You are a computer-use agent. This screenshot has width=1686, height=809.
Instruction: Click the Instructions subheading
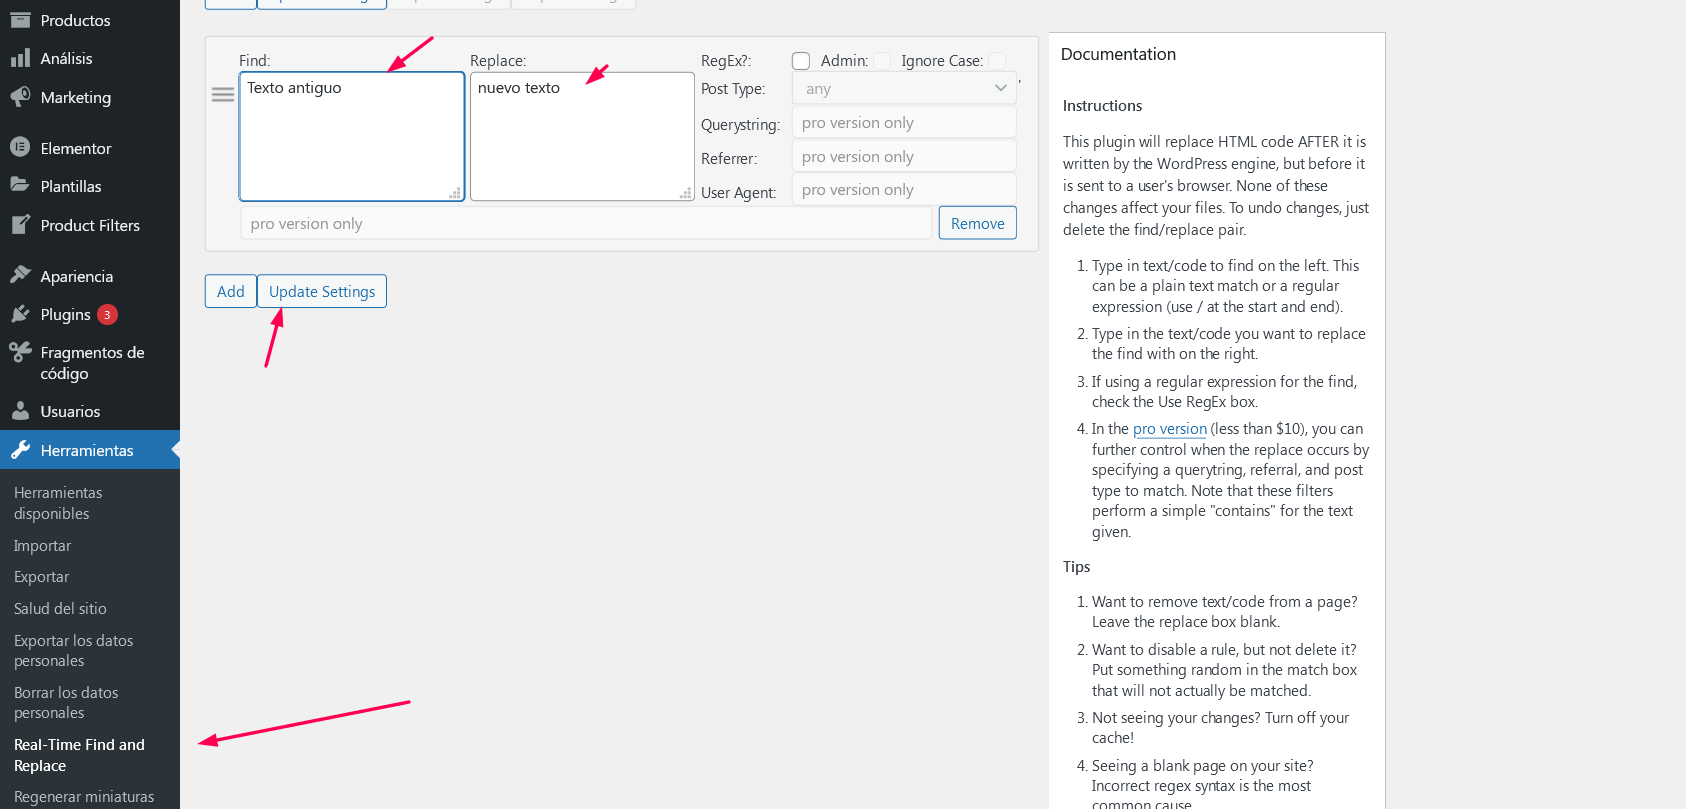pos(1102,105)
